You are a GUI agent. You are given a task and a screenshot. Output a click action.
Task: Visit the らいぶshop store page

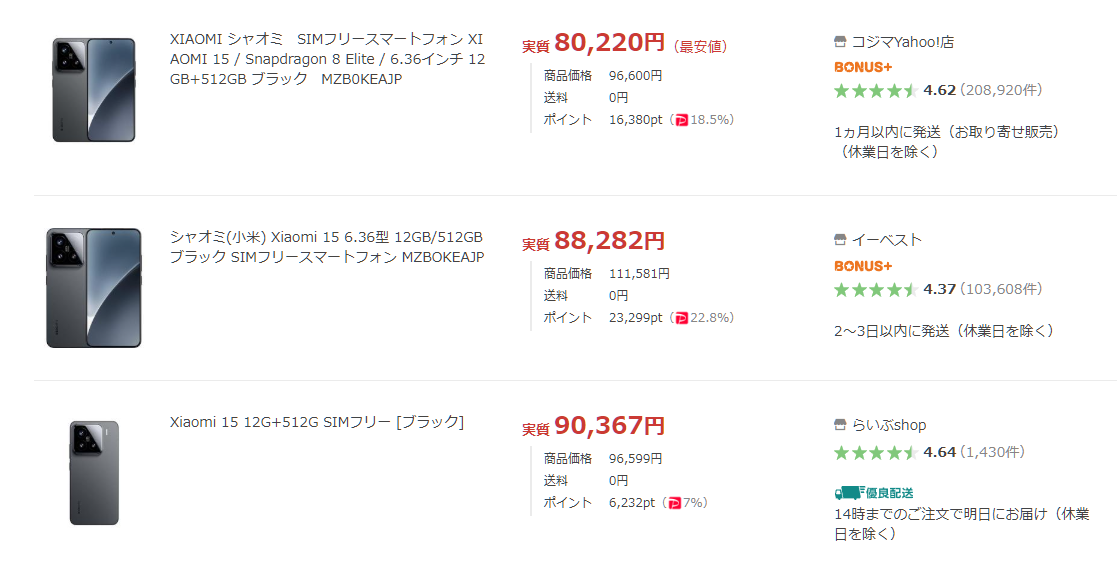pyautogui.click(x=888, y=425)
